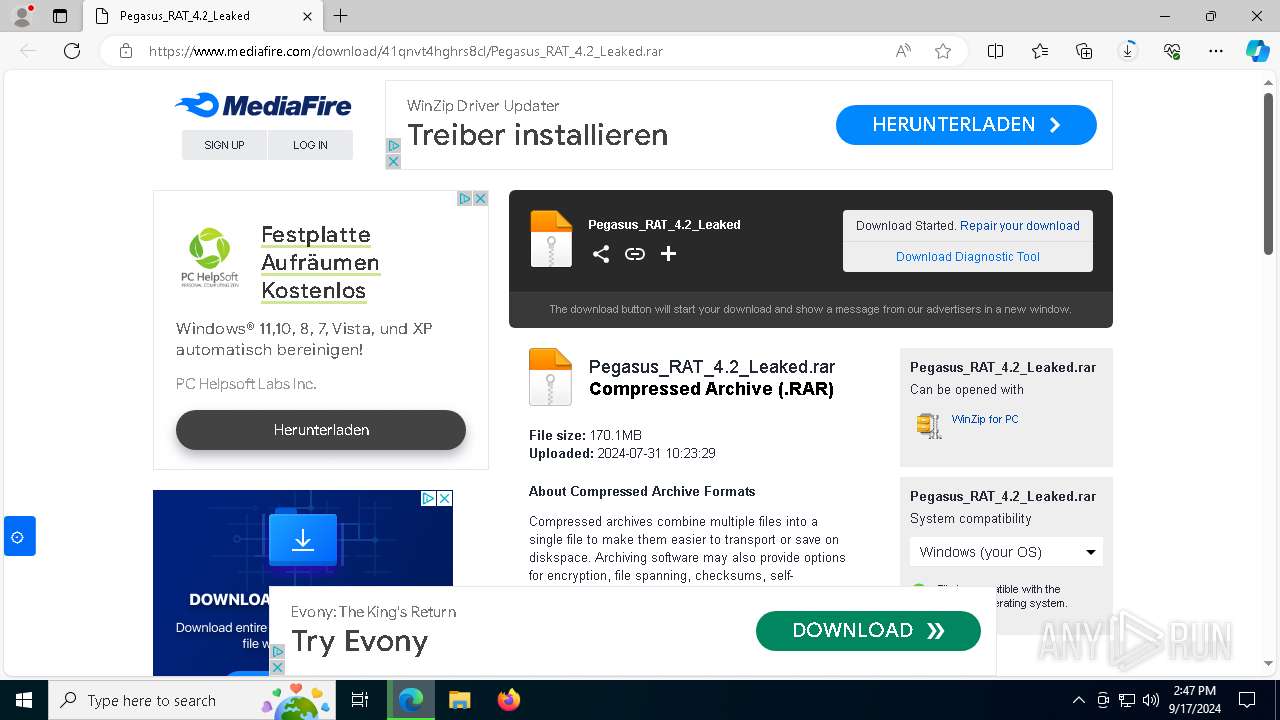Screen dimensions: 1280x720
Task: Go back using browser back arrow
Action: [28, 51]
